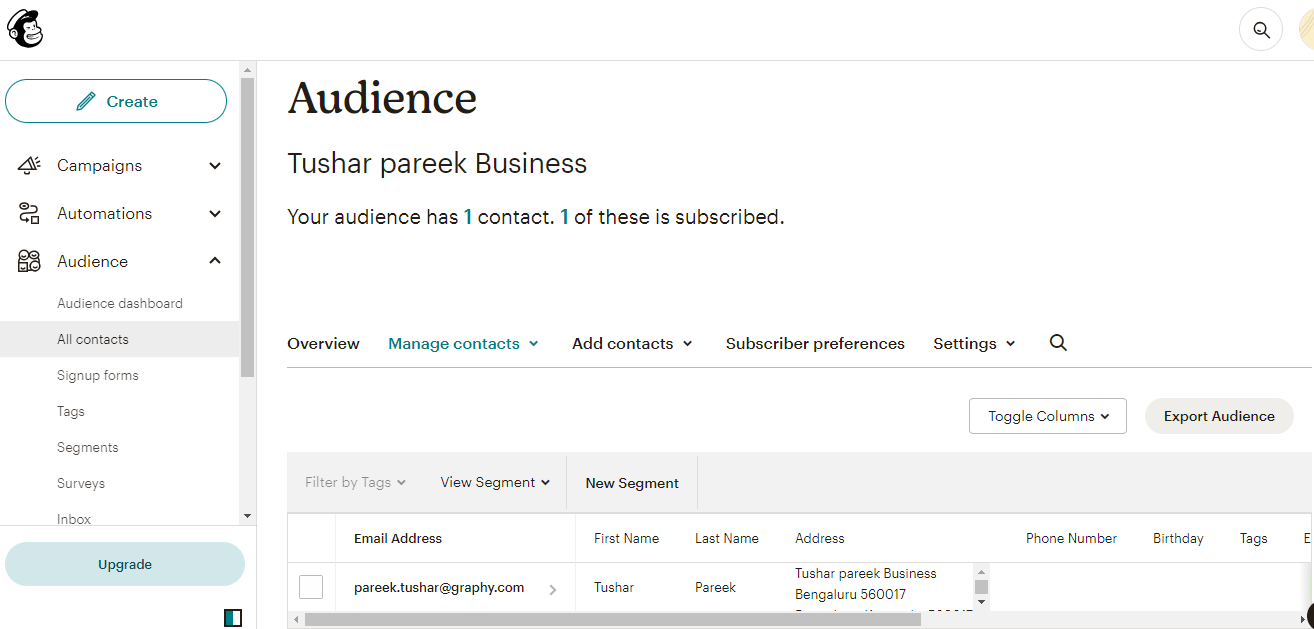Select the checkbox for pareek.tushar@graphy.com
The image size is (1314, 629).
tap(311, 587)
